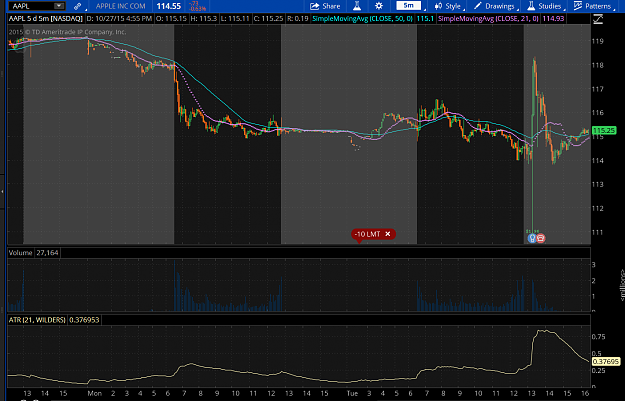Click the 0.376953 ATR value in header
Viewport: 625px width, 401px height.
pyautogui.click(x=84, y=320)
